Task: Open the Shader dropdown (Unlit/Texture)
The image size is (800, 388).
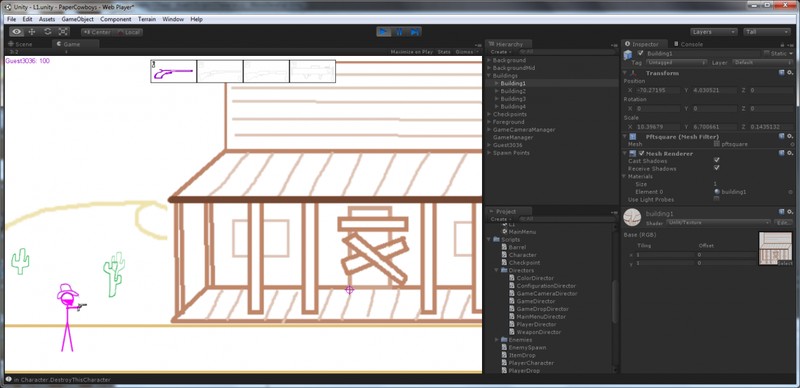Action: click(x=718, y=223)
